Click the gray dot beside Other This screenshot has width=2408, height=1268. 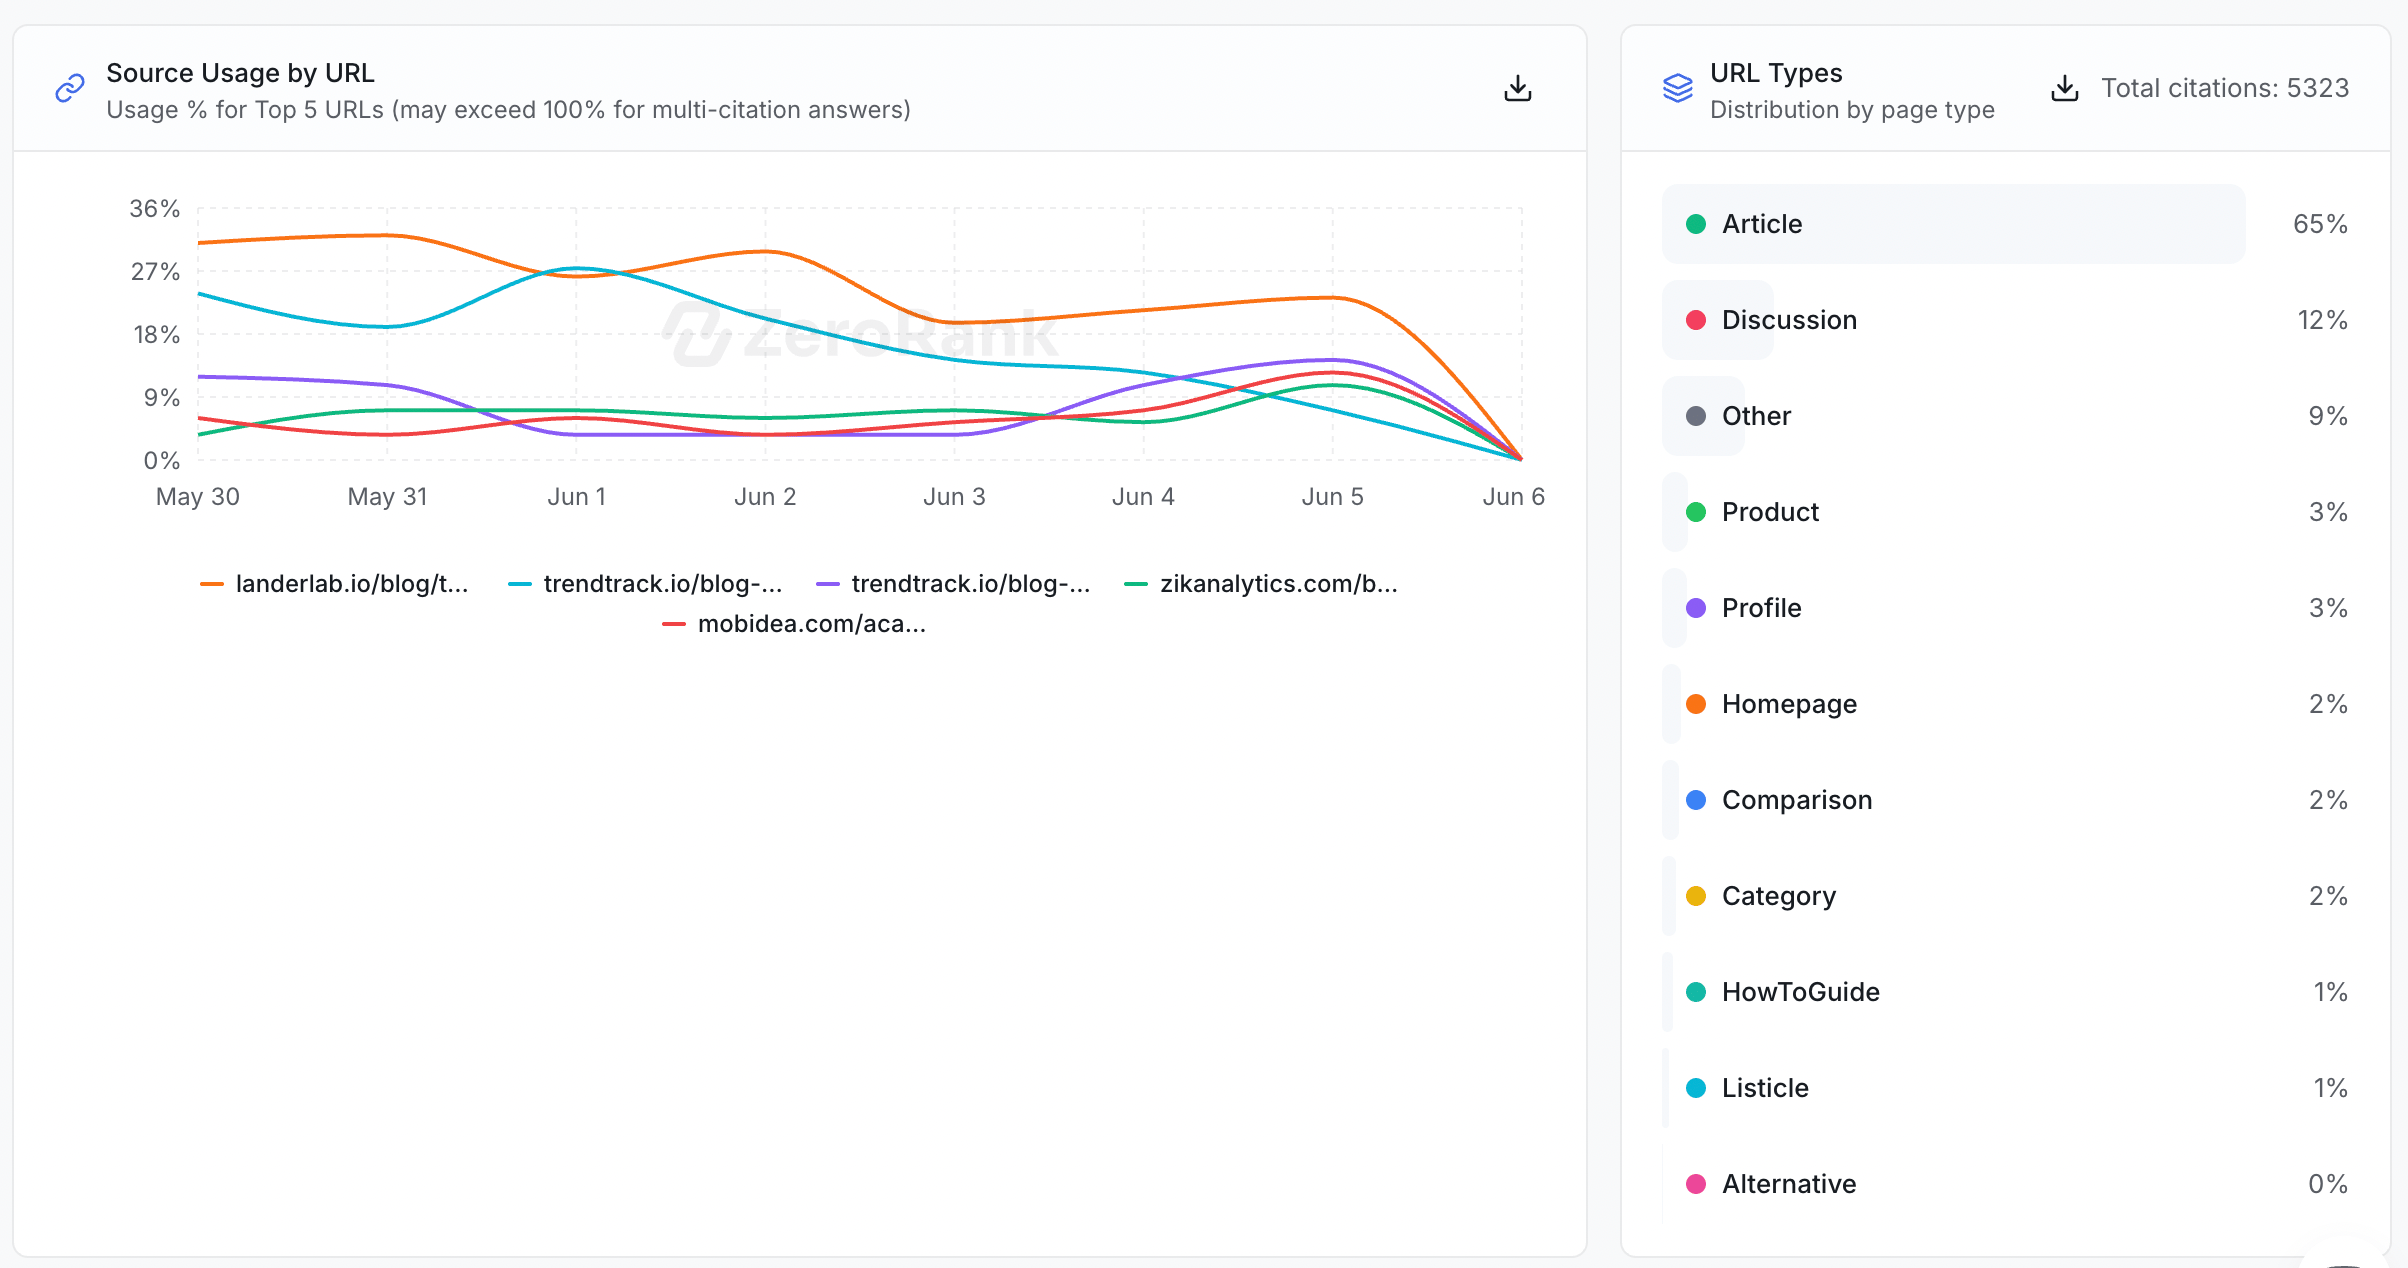click(1696, 416)
